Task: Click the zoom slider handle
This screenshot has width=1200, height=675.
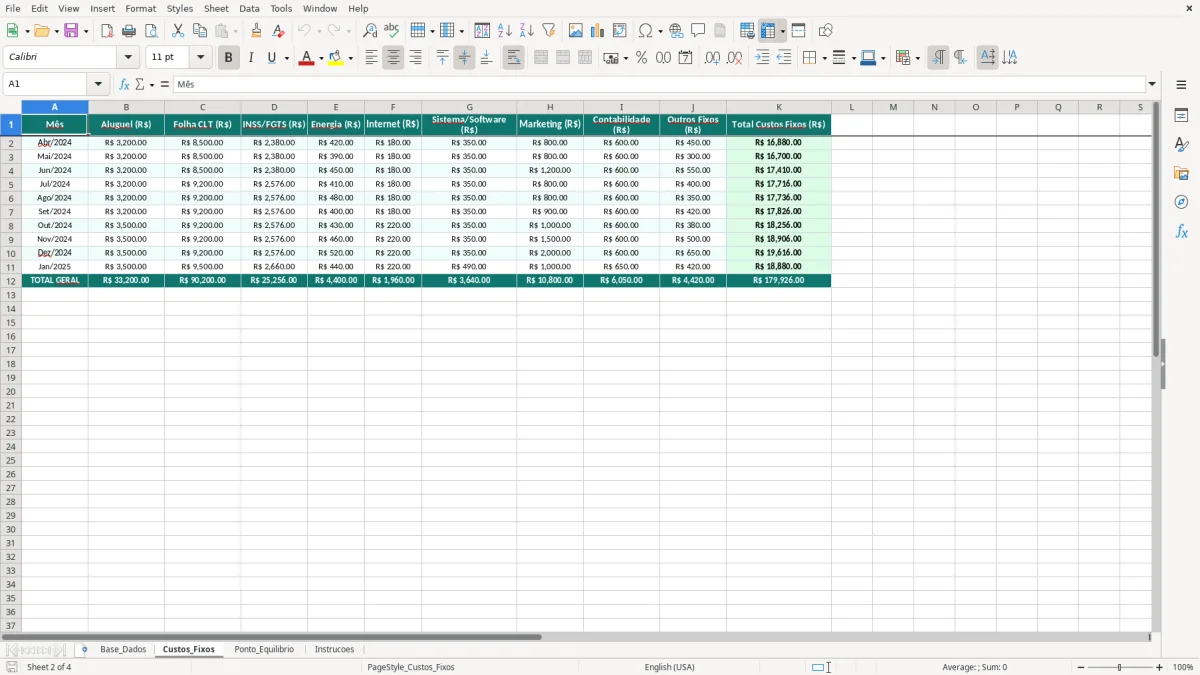Action: (x=1120, y=667)
